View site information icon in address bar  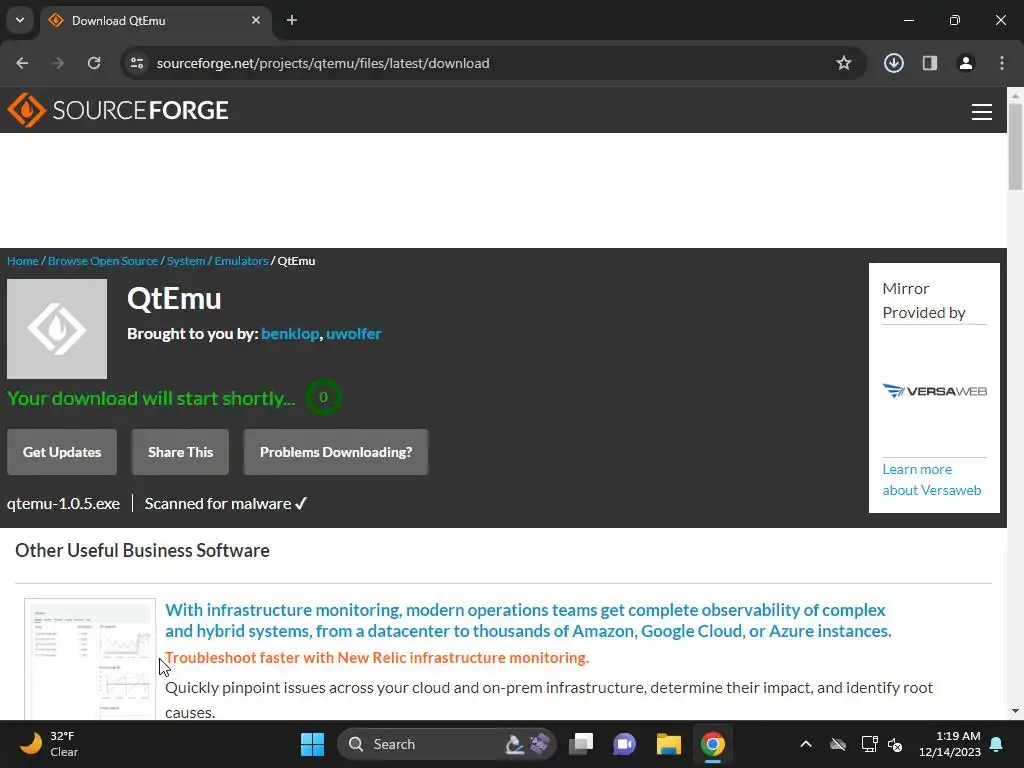pyautogui.click(x=137, y=63)
